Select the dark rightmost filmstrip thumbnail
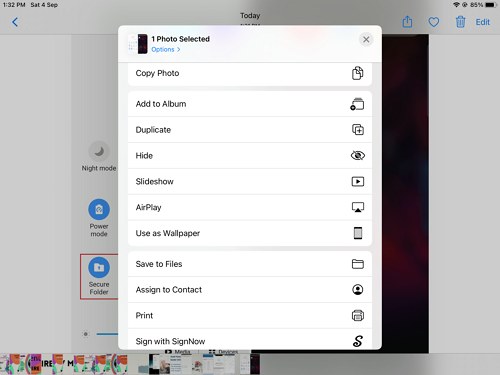Image resolution: width=500 pixels, height=375 pixels. pyautogui.click(x=255, y=364)
